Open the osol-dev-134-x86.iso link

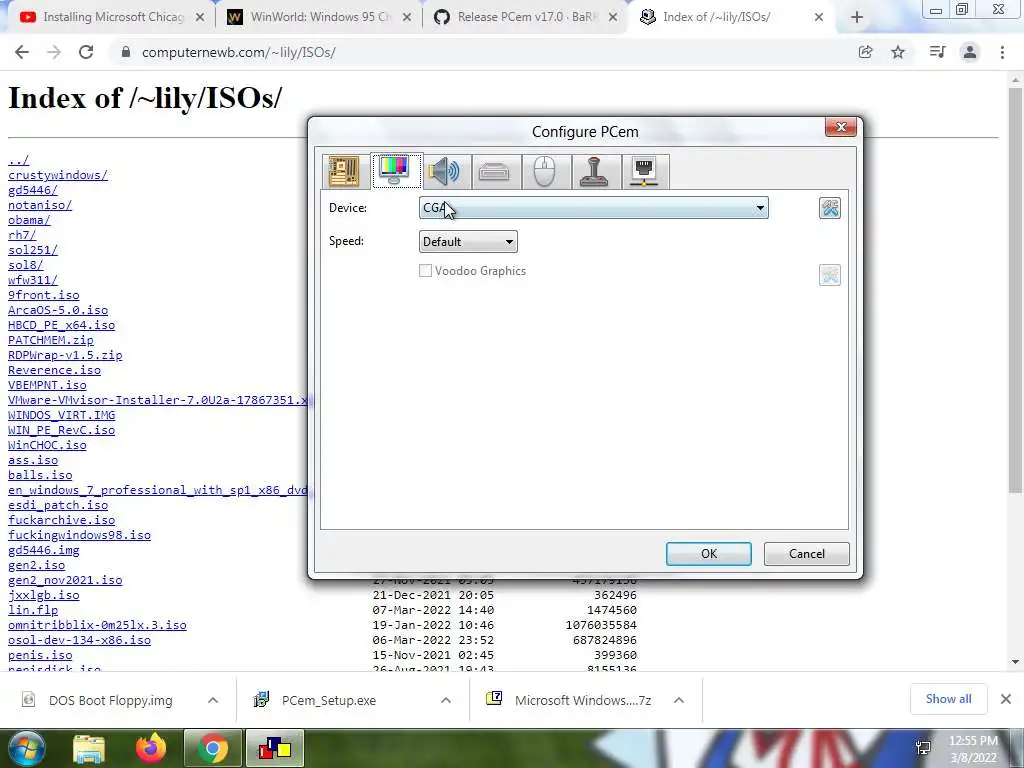(x=79, y=640)
